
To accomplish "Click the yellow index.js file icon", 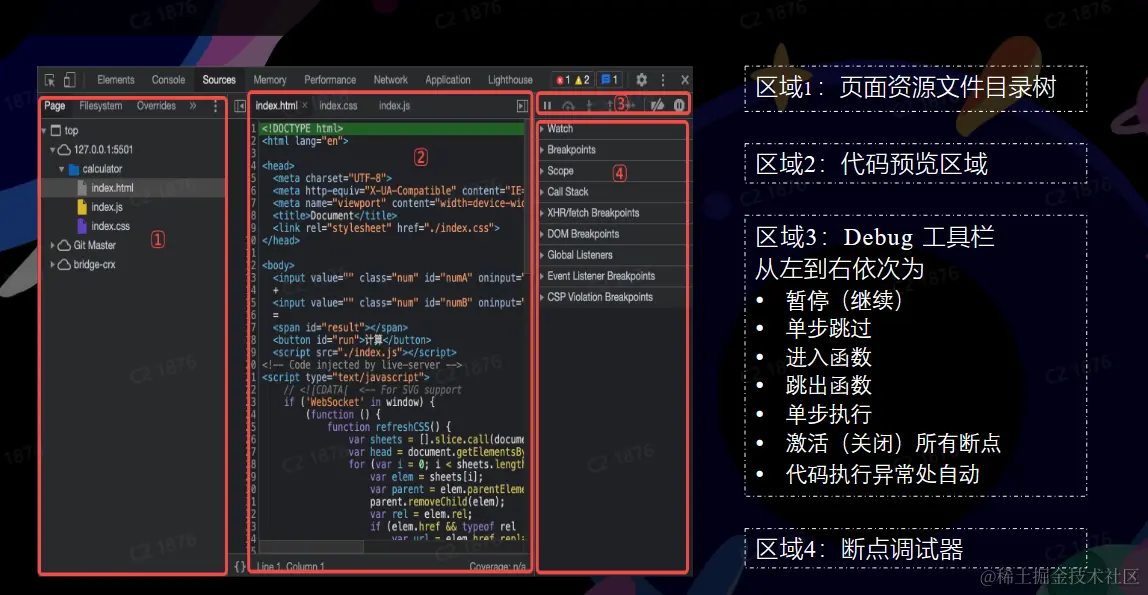I will click(x=82, y=207).
